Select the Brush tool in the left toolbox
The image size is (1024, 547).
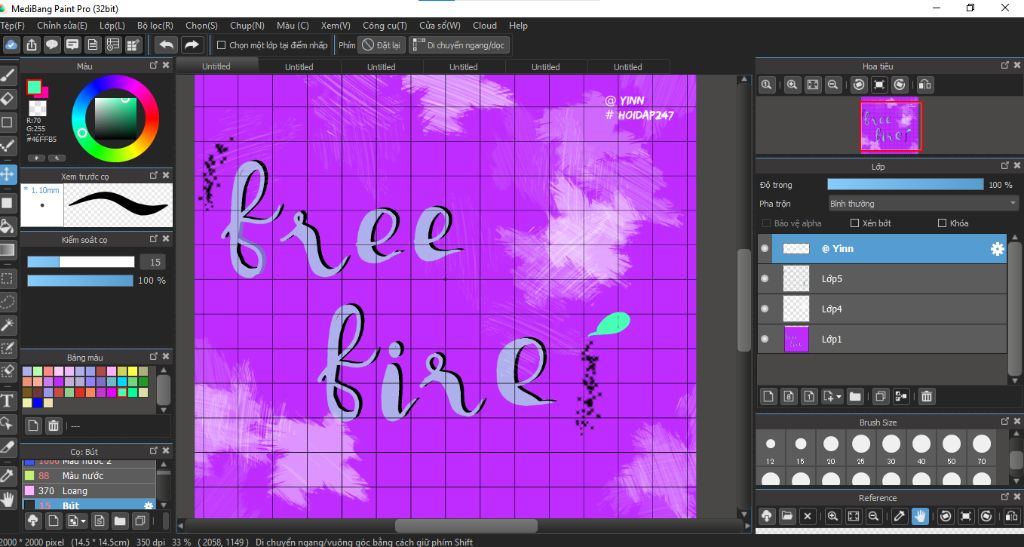click(x=7, y=76)
